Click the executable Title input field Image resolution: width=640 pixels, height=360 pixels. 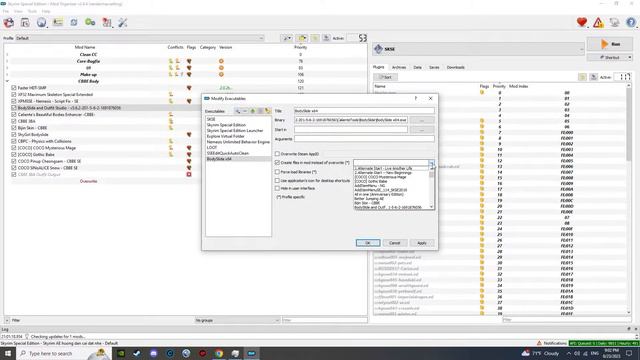364,111
